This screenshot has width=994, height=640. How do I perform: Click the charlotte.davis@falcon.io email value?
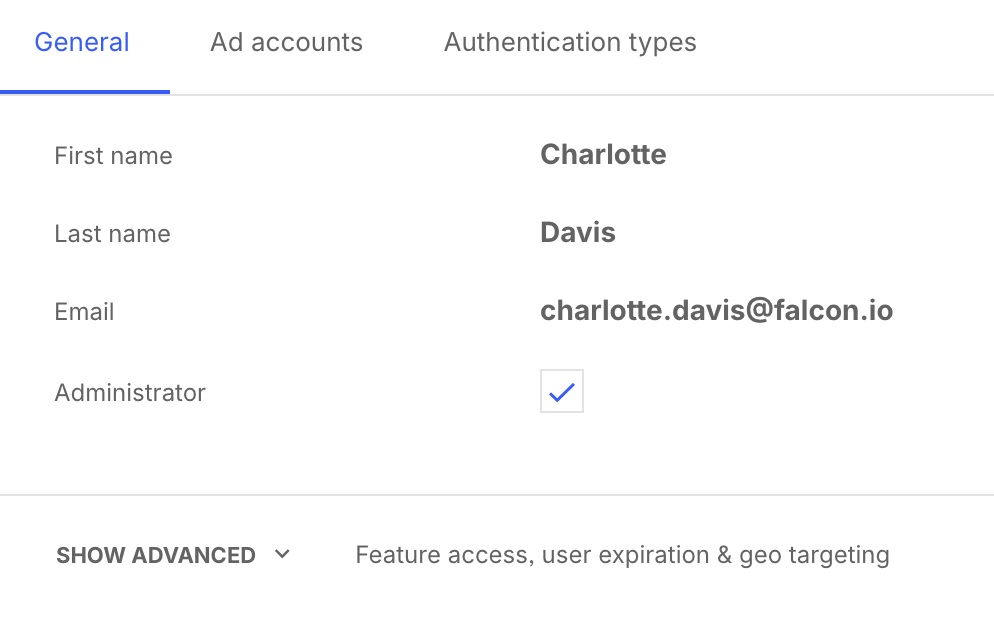coord(716,310)
